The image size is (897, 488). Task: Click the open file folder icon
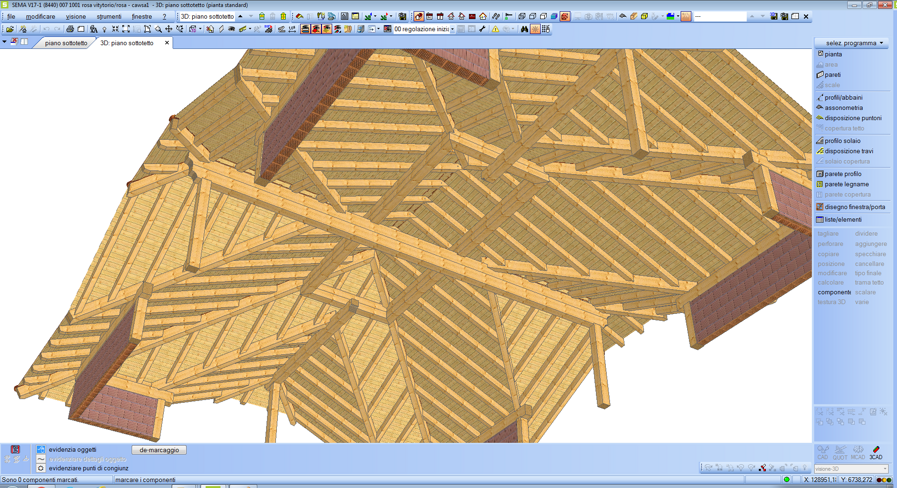pos(10,29)
